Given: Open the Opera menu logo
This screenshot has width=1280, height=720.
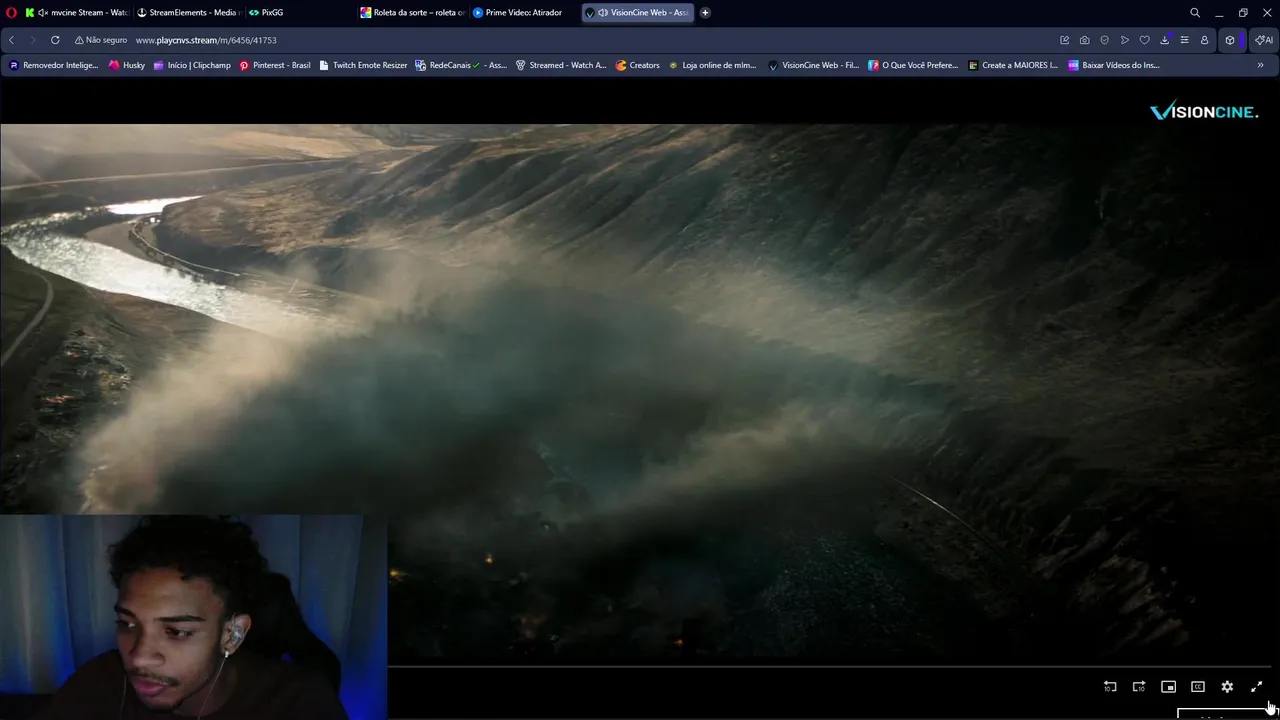Looking at the screenshot, I should (11, 12).
